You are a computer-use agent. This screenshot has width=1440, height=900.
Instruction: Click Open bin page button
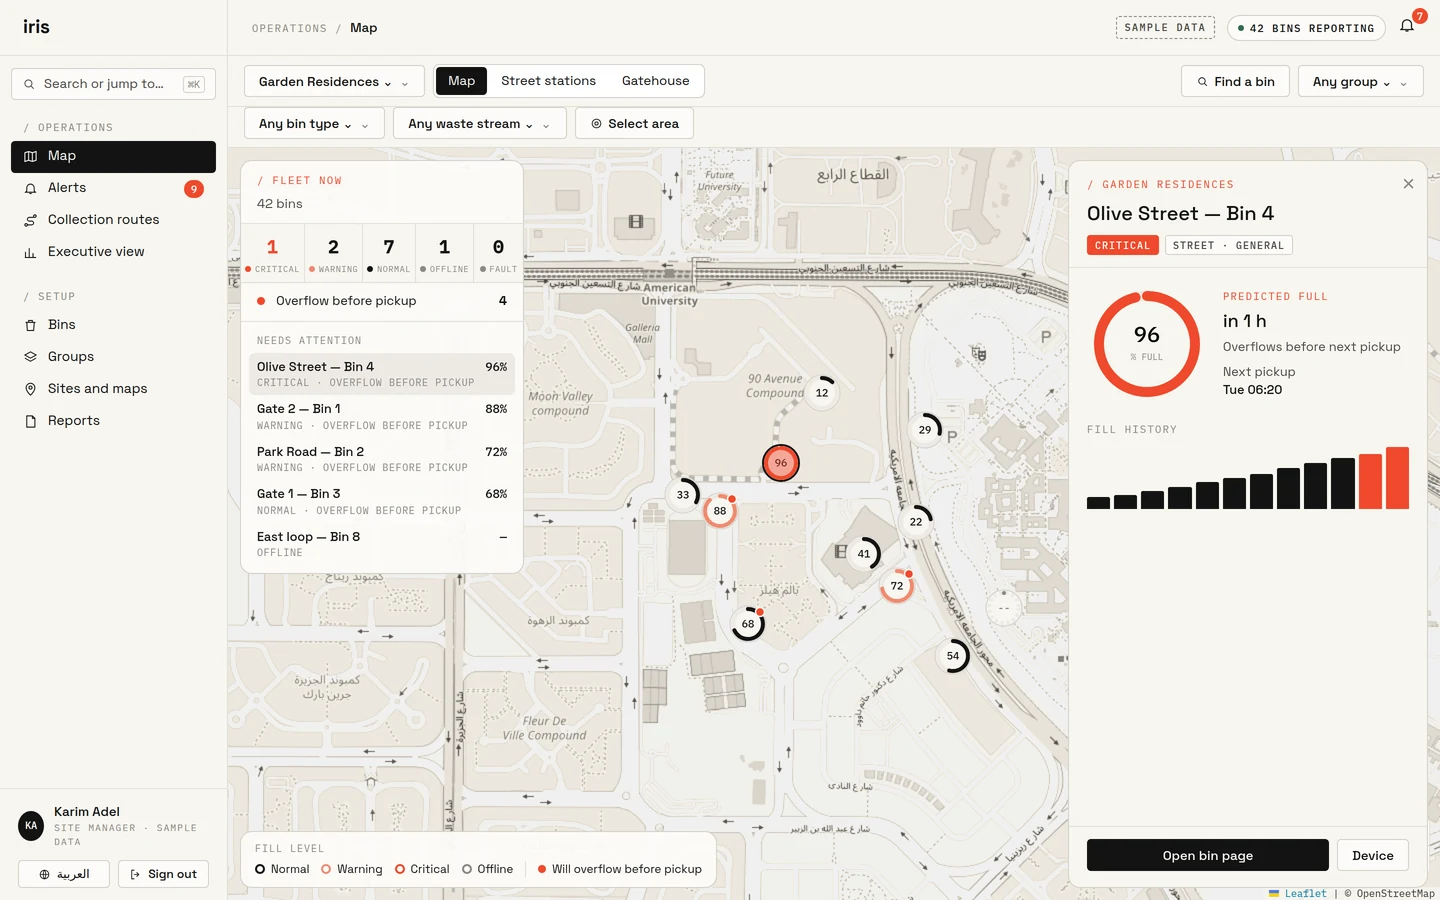click(1208, 856)
